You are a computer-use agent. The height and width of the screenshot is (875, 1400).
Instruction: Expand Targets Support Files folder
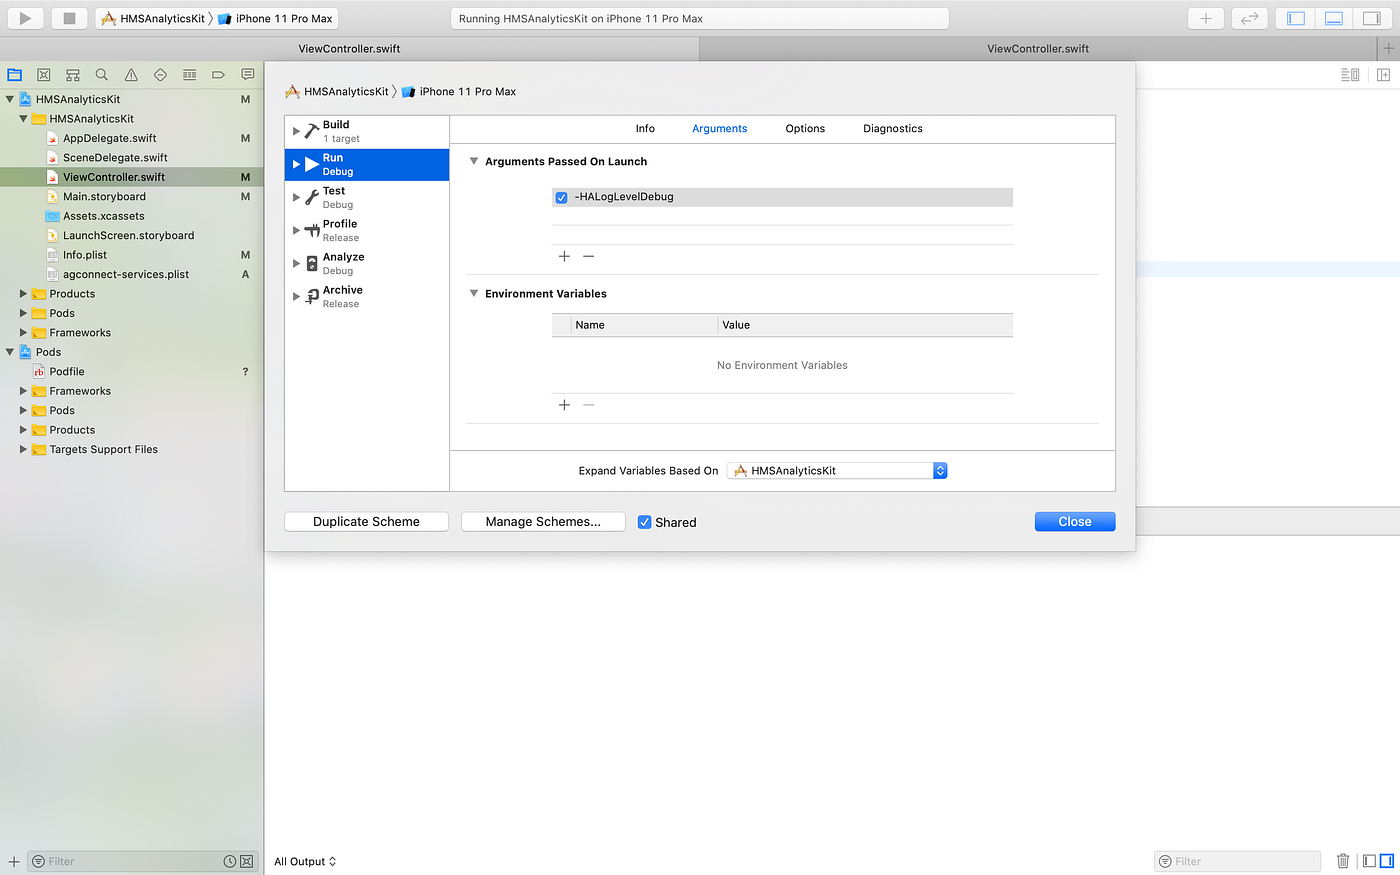(x=23, y=449)
